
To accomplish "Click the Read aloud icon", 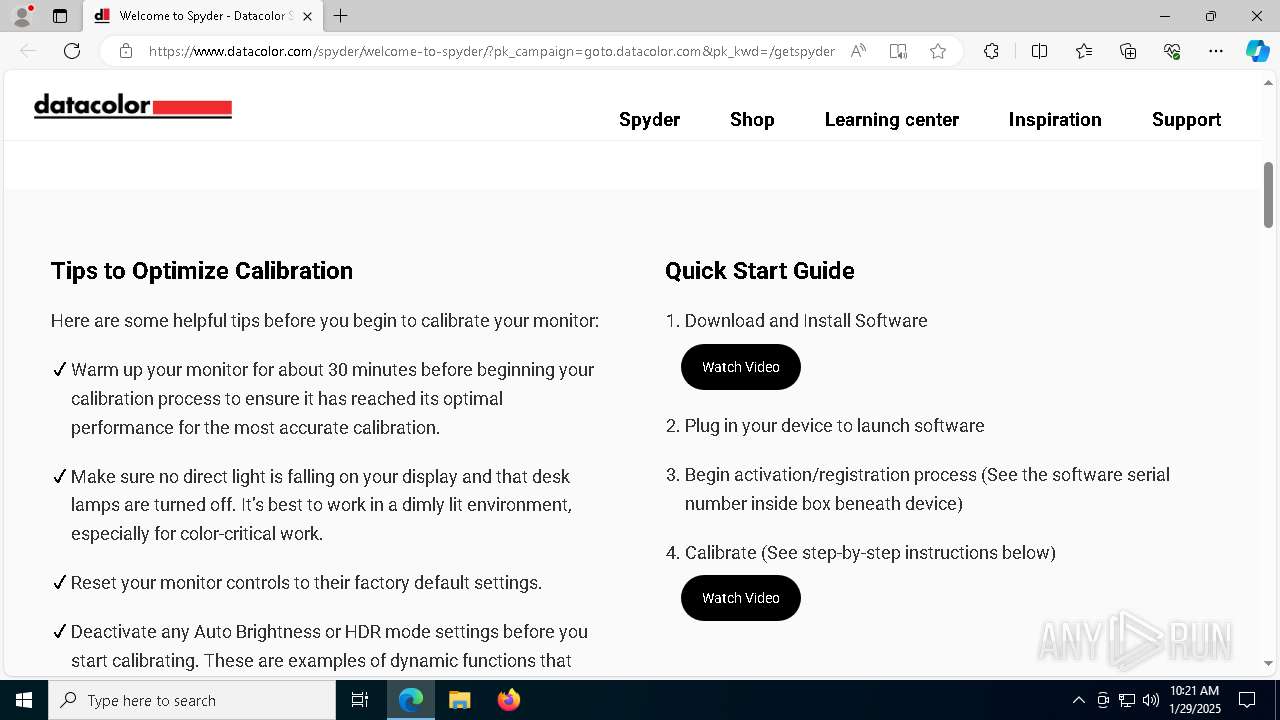I will (x=858, y=51).
